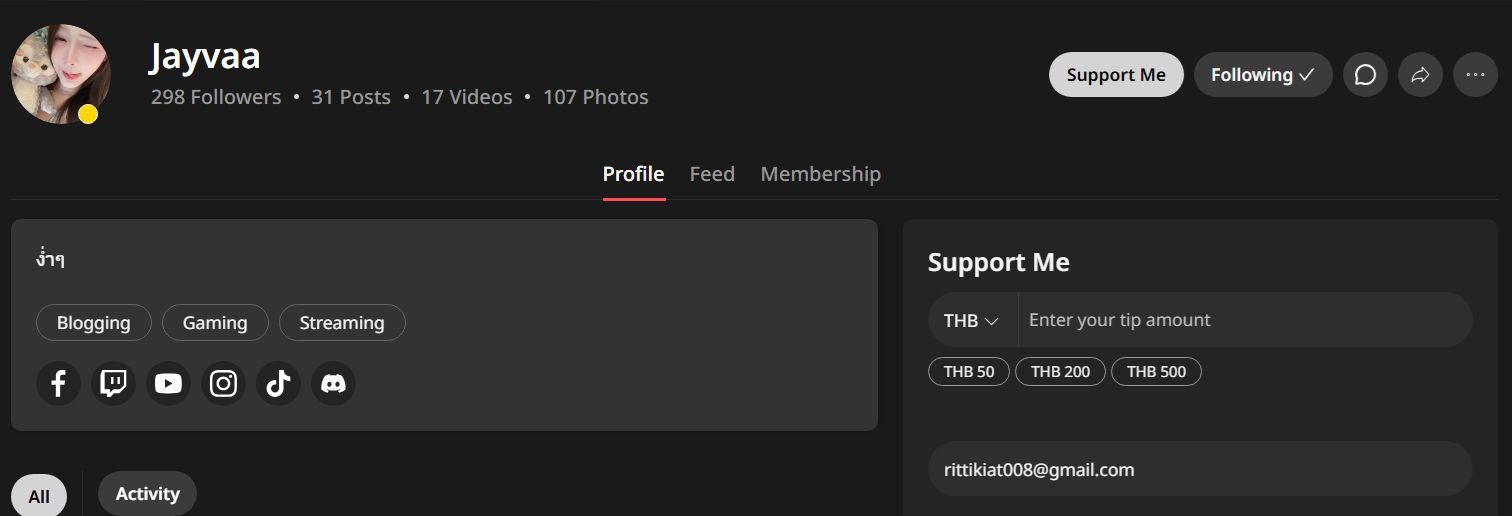Open the three-dot more options menu
The width and height of the screenshot is (1512, 516).
click(1475, 75)
